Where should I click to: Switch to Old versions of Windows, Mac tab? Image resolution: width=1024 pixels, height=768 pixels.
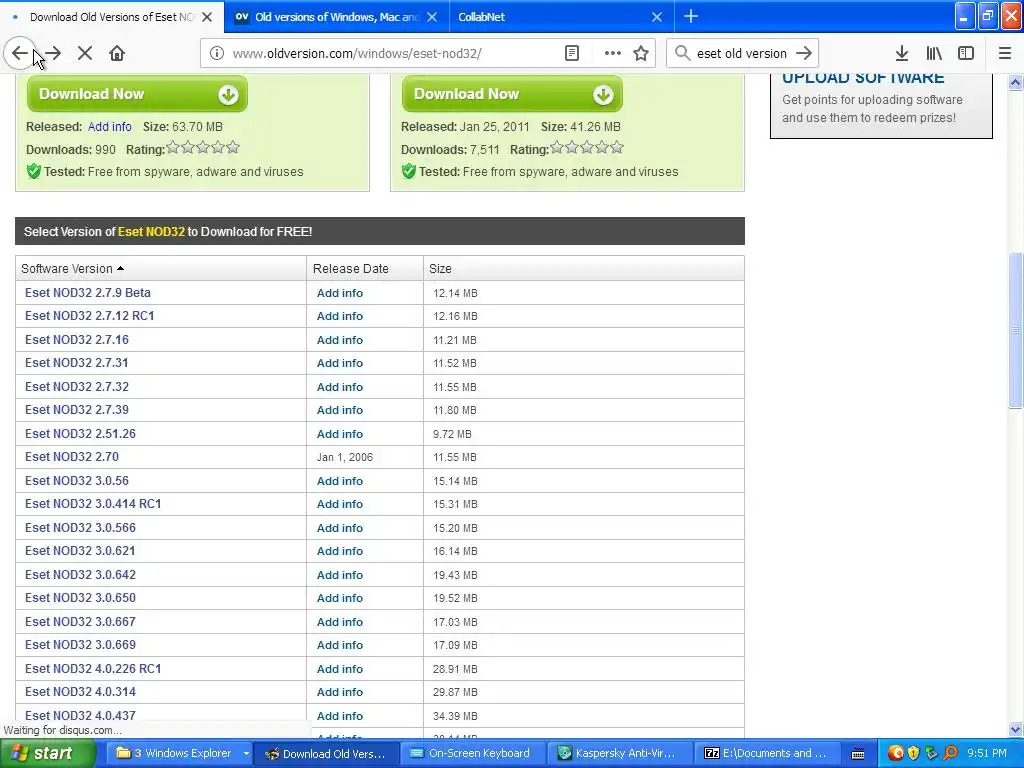(x=336, y=17)
